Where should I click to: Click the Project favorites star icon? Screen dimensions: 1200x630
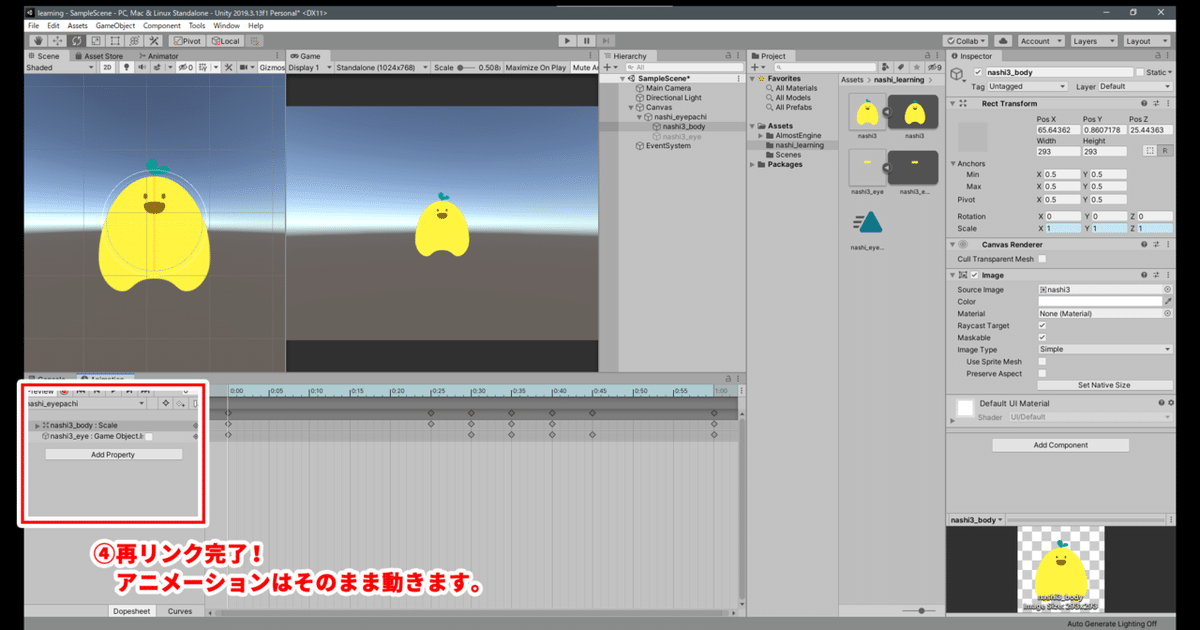[x=916, y=67]
